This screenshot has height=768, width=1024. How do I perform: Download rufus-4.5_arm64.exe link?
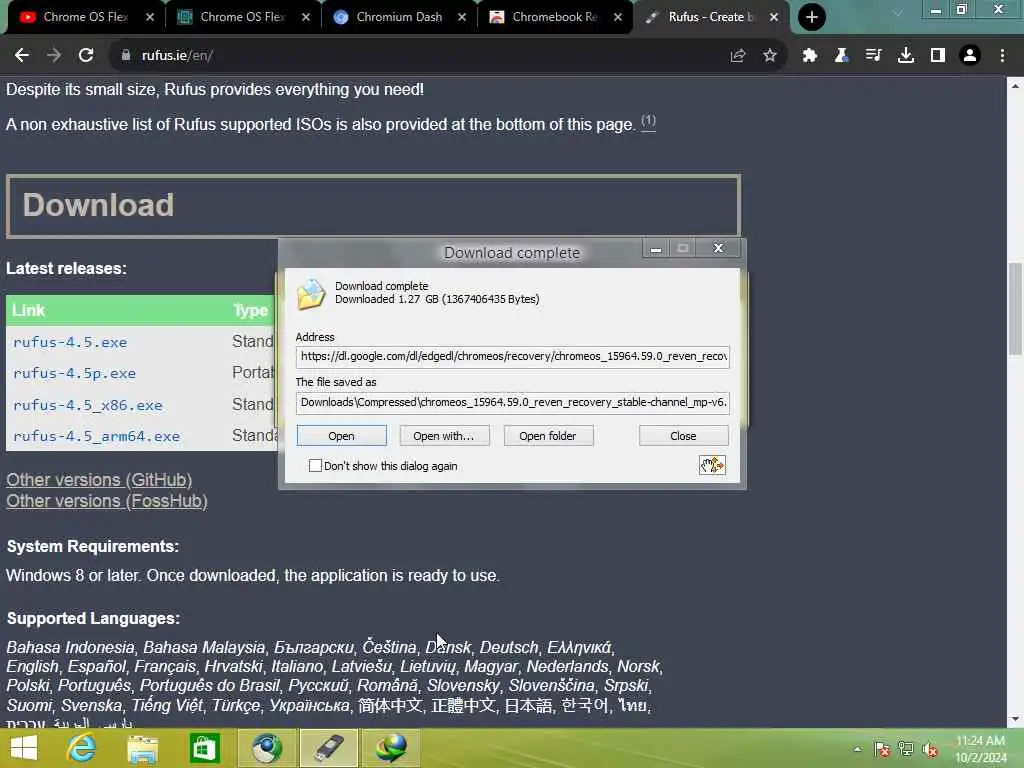tap(96, 436)
